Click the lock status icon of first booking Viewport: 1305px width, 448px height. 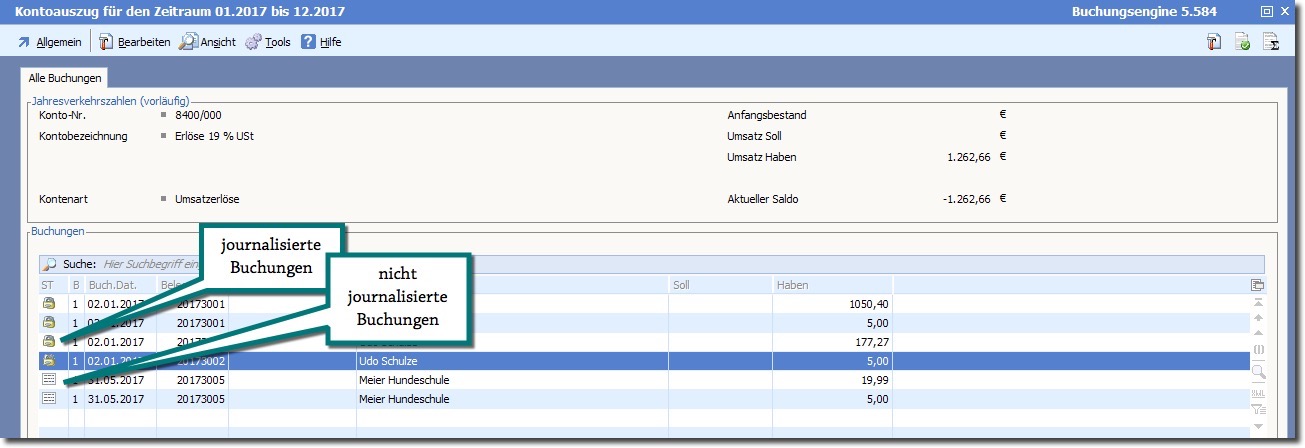click(x=48, y=304)
